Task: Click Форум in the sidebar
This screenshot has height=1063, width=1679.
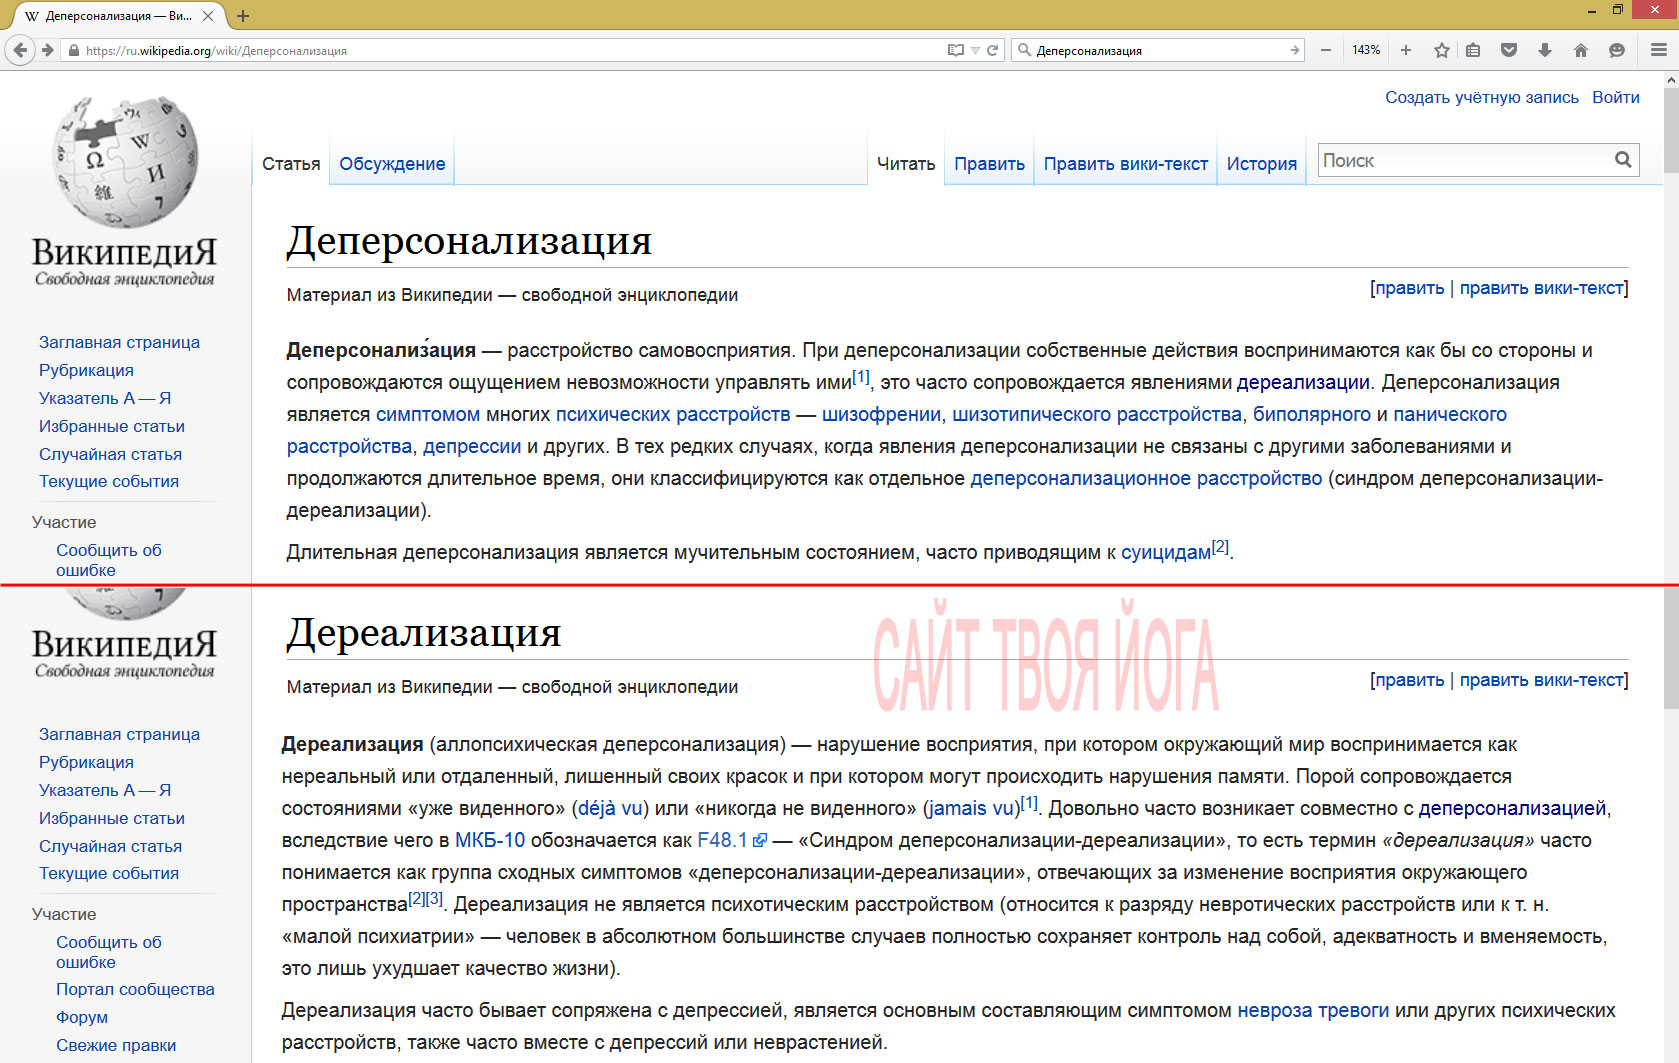Action: click(x=82, y=1017)
